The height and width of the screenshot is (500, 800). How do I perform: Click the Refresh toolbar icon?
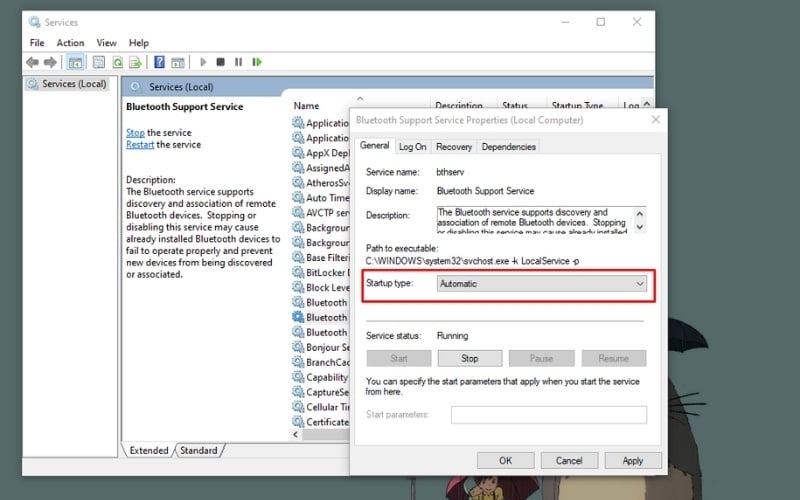tap(117, 62)
